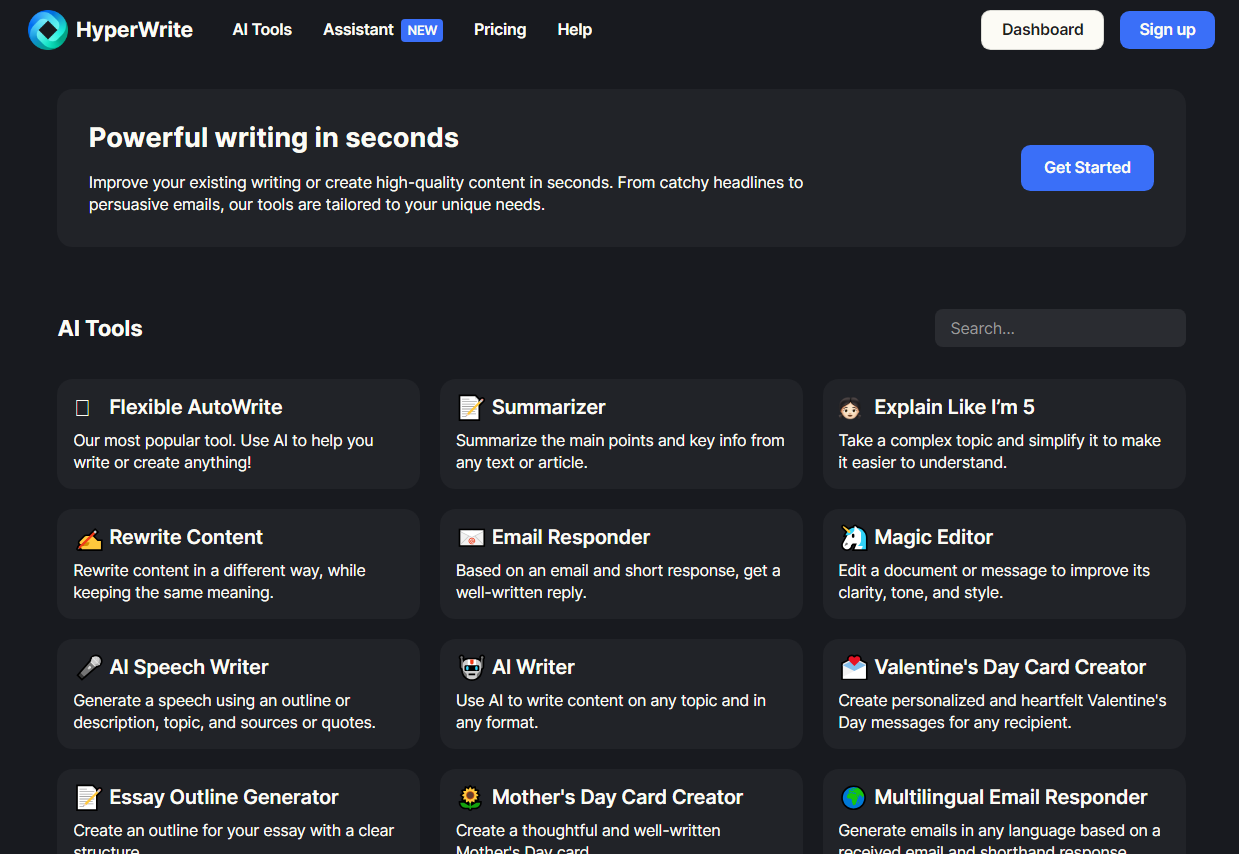Screen dimensions: 1239x854
Task: Click 'Rewrite content in a different way' text
Action: point(220,581)
